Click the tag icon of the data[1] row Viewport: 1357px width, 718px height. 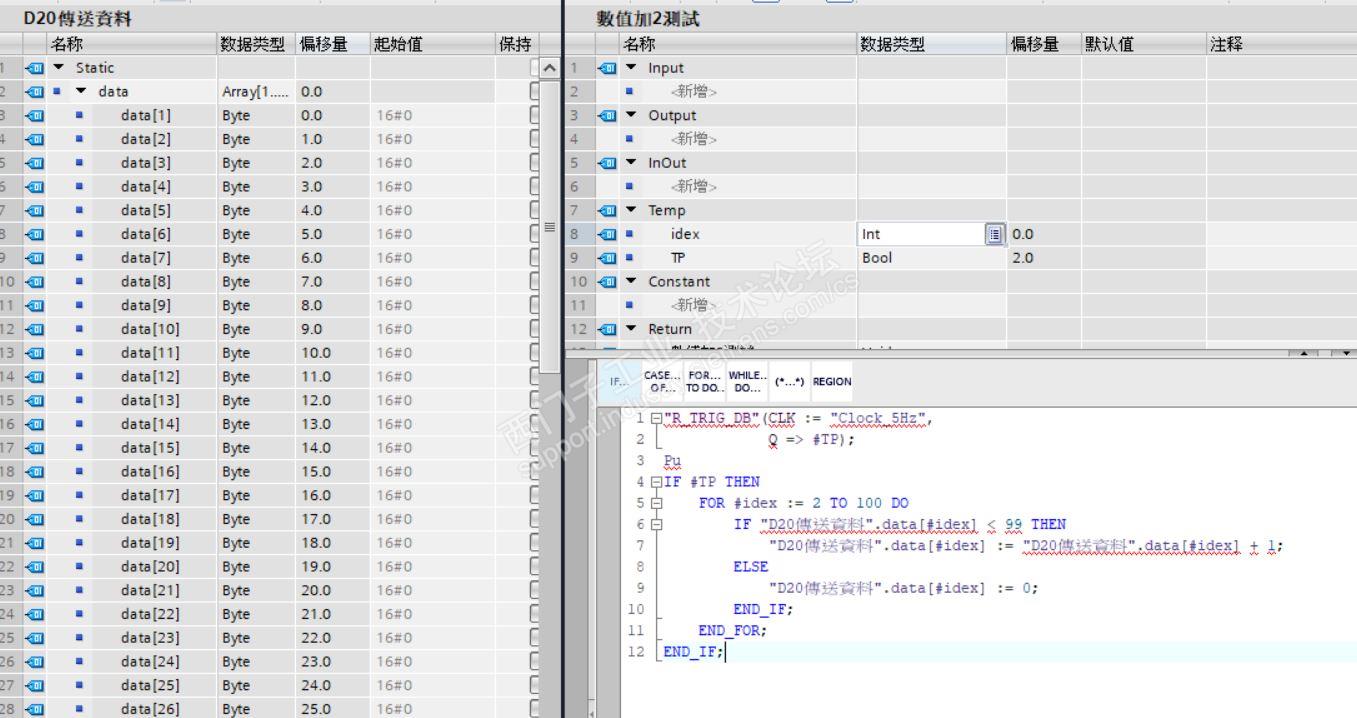pyautogui.click(x=35, y=115)
